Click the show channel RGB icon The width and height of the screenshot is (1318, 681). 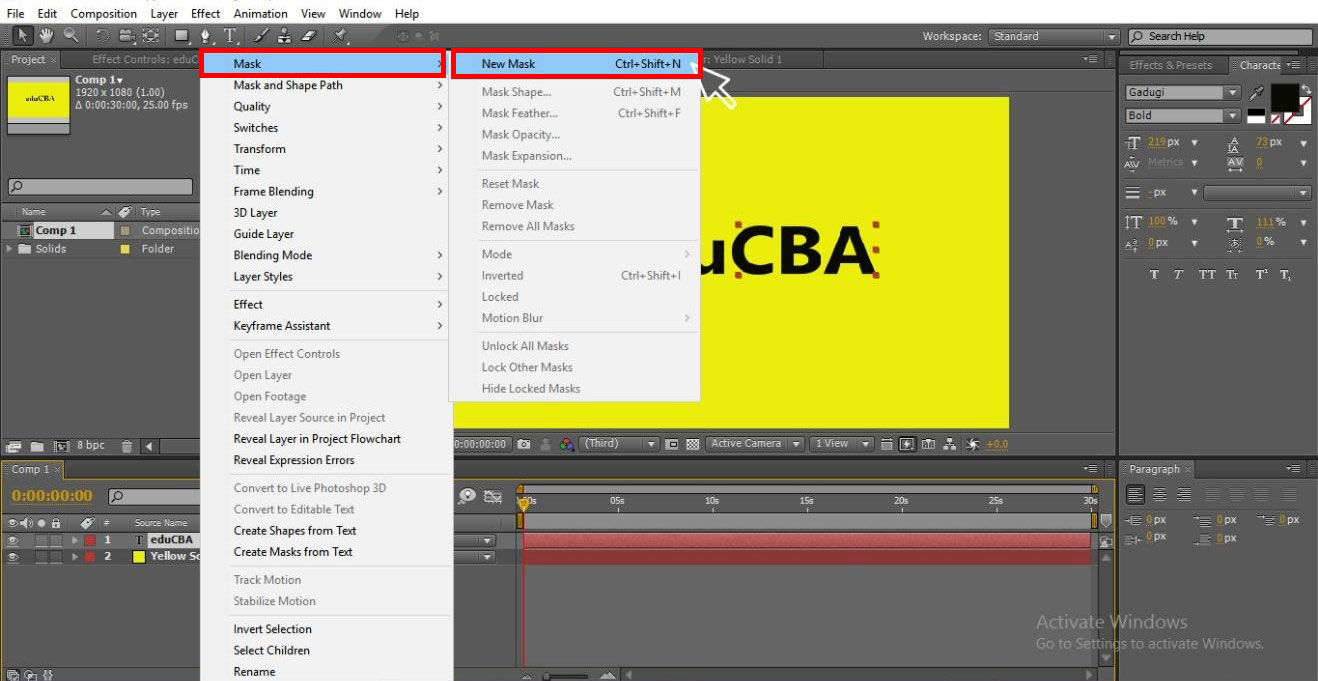567,444
